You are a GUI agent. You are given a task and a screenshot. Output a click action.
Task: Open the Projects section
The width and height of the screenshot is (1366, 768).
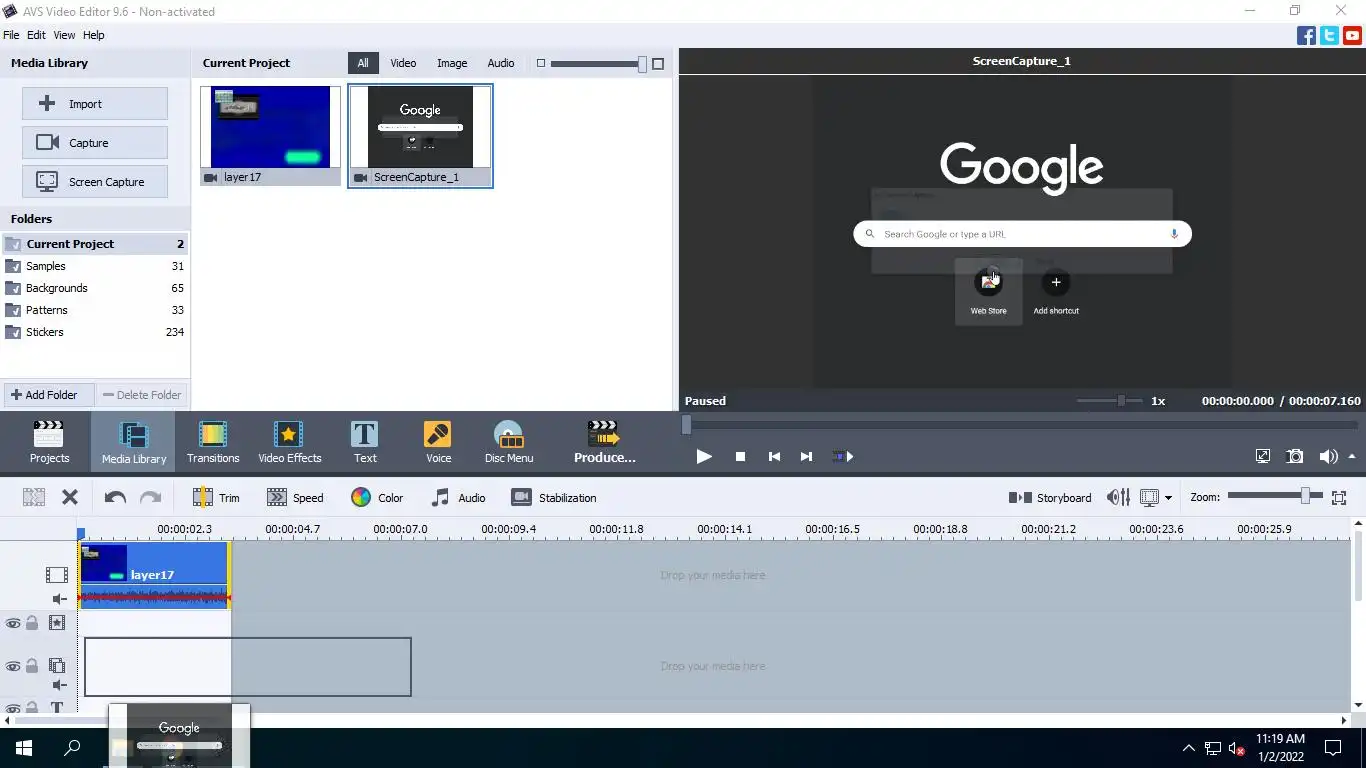point(49,442)
